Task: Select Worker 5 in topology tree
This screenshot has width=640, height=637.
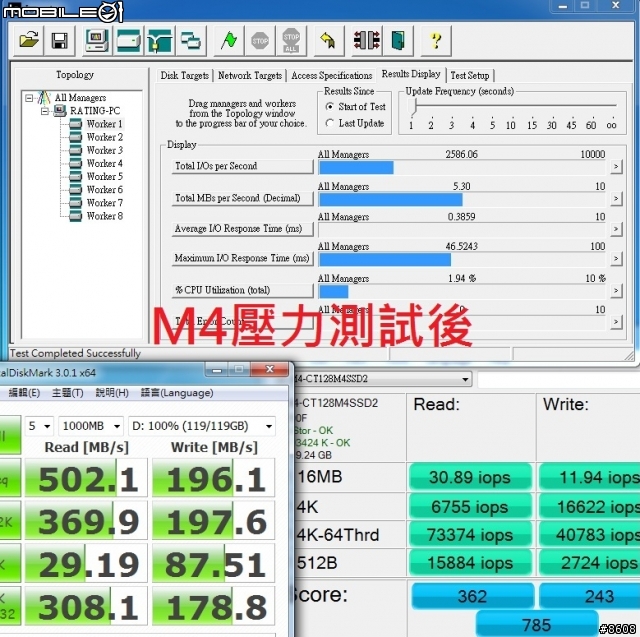Action: click(104, 177)
